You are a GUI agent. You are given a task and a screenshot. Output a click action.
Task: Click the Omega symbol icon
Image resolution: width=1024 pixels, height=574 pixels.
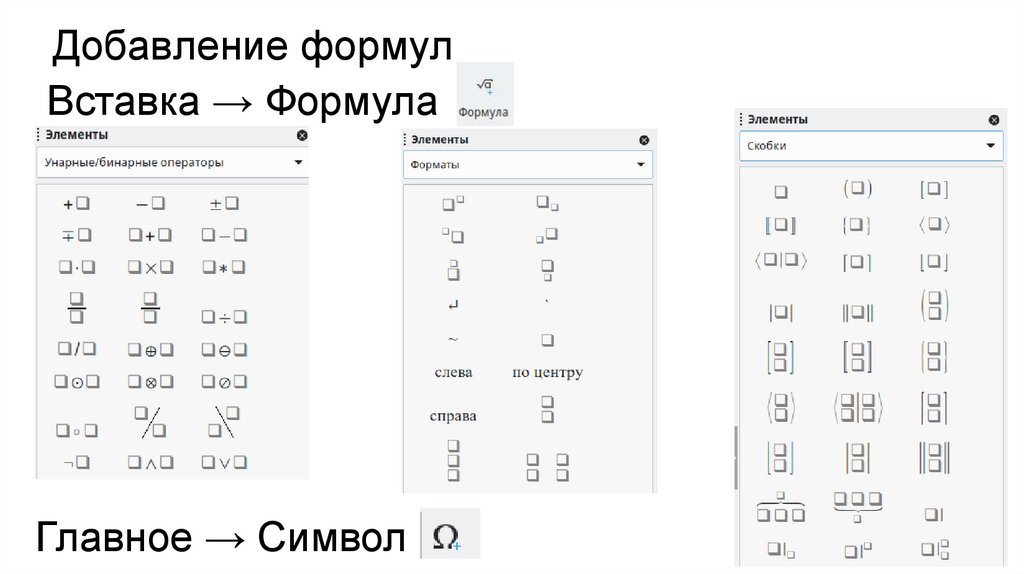(447, 537)
